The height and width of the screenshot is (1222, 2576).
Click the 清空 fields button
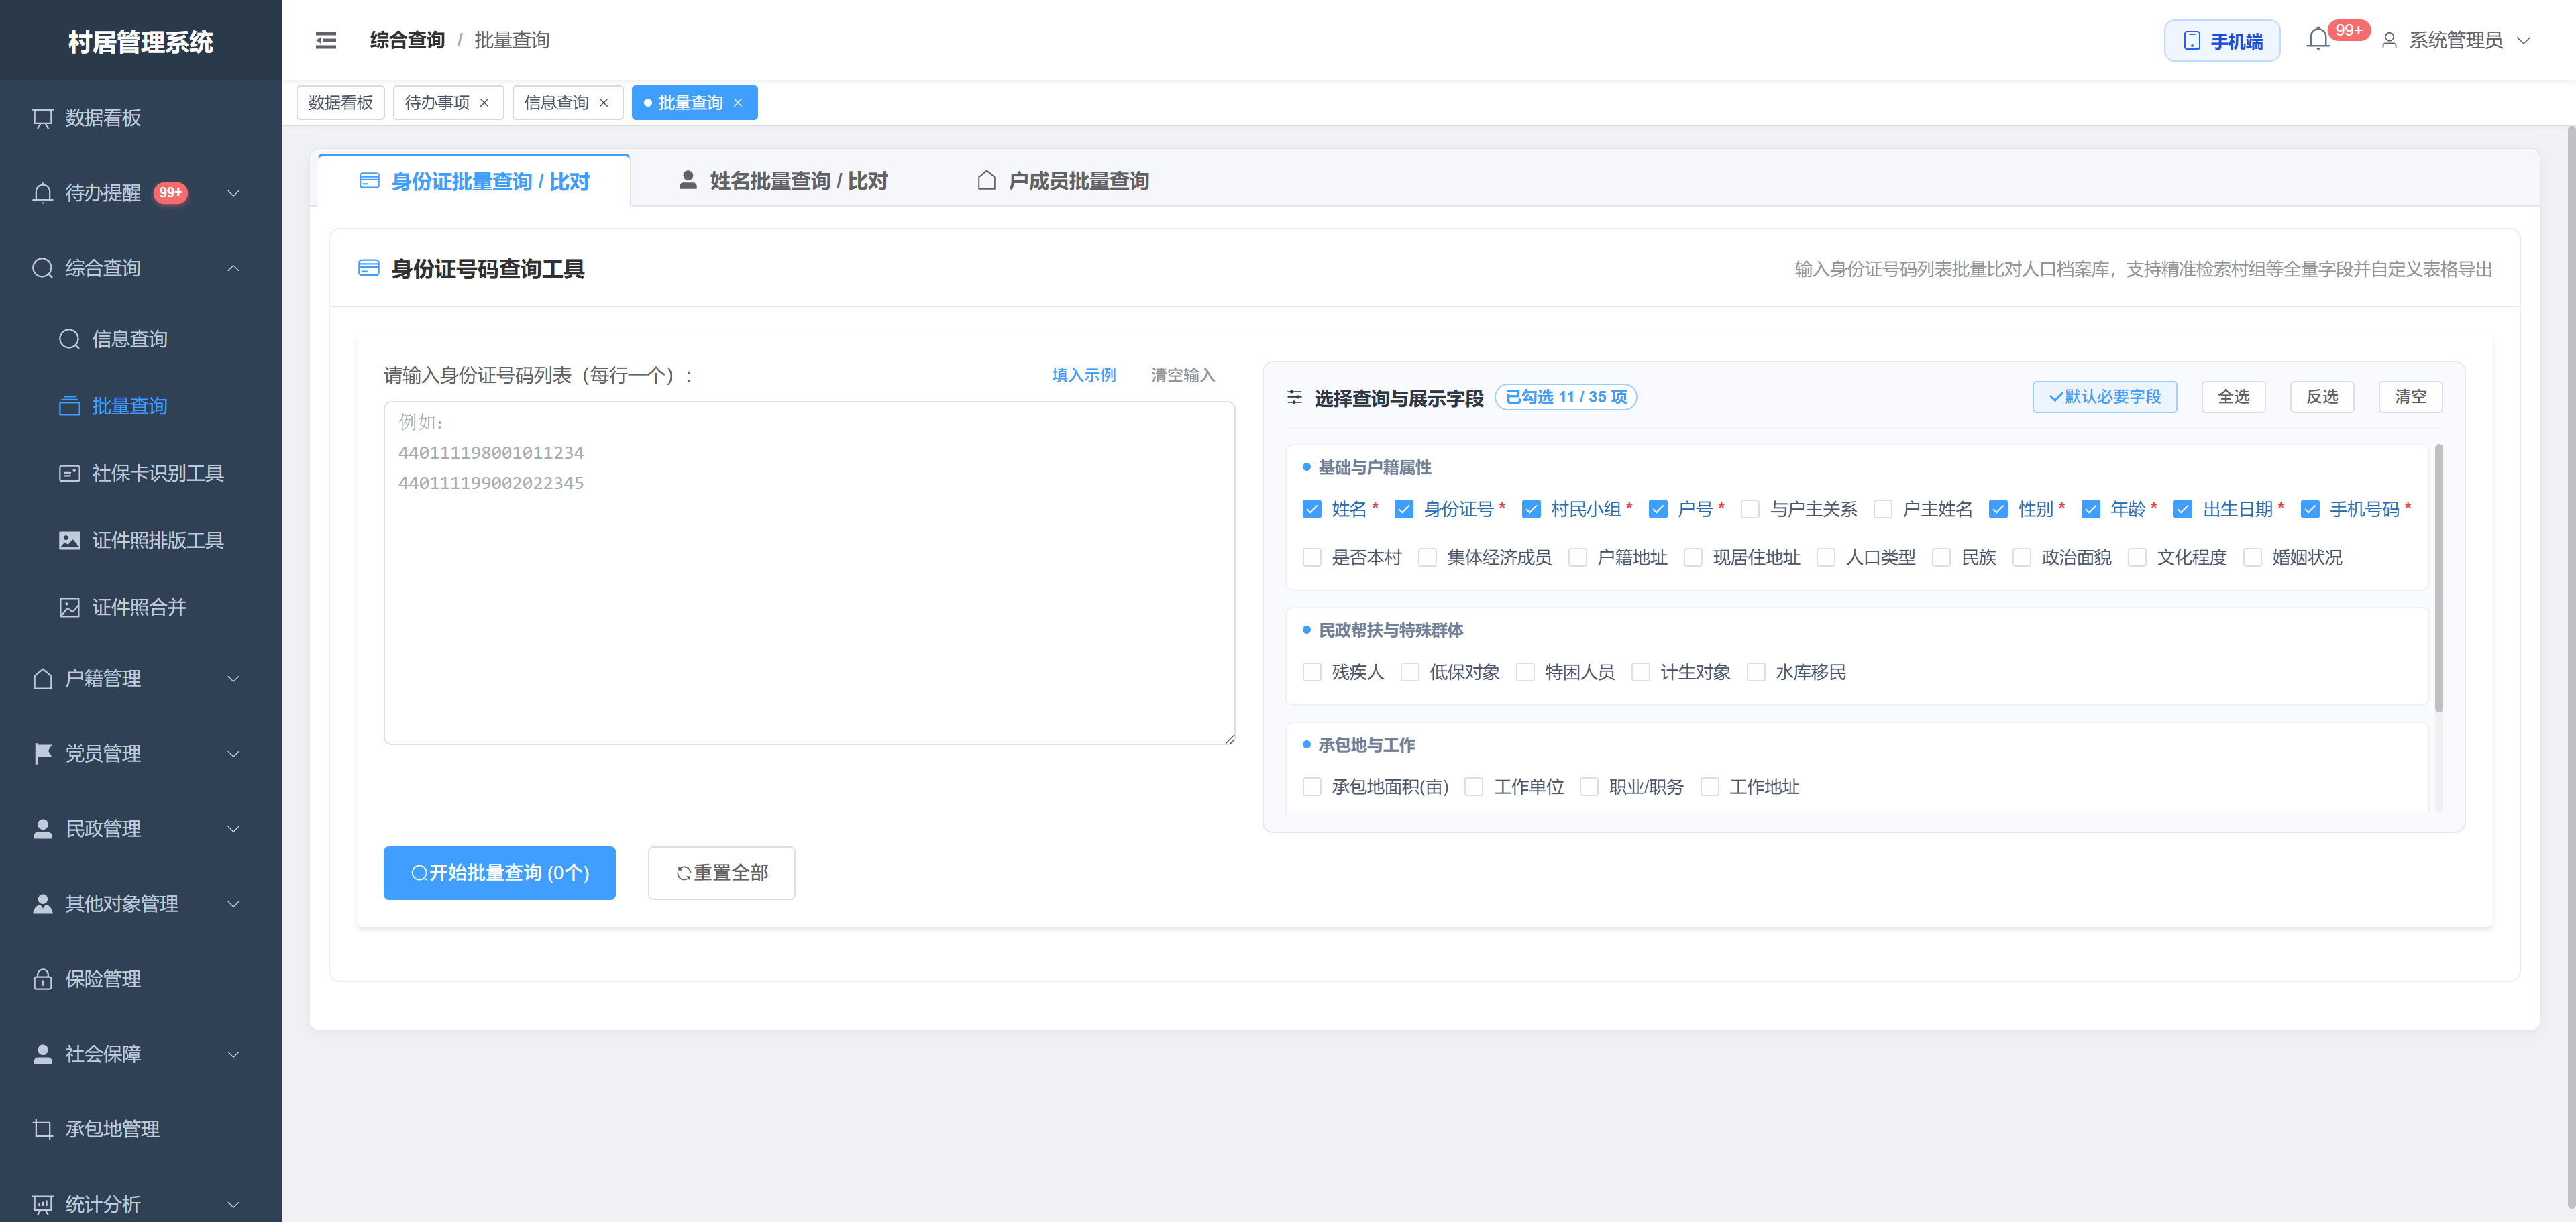click(2410, 397)
